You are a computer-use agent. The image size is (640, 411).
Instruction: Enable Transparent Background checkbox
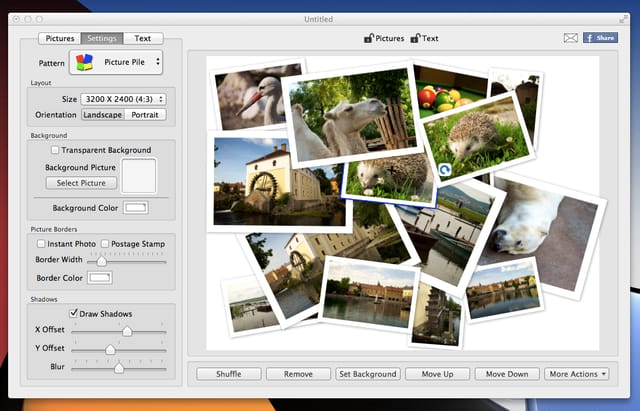(x=55, y=150)
